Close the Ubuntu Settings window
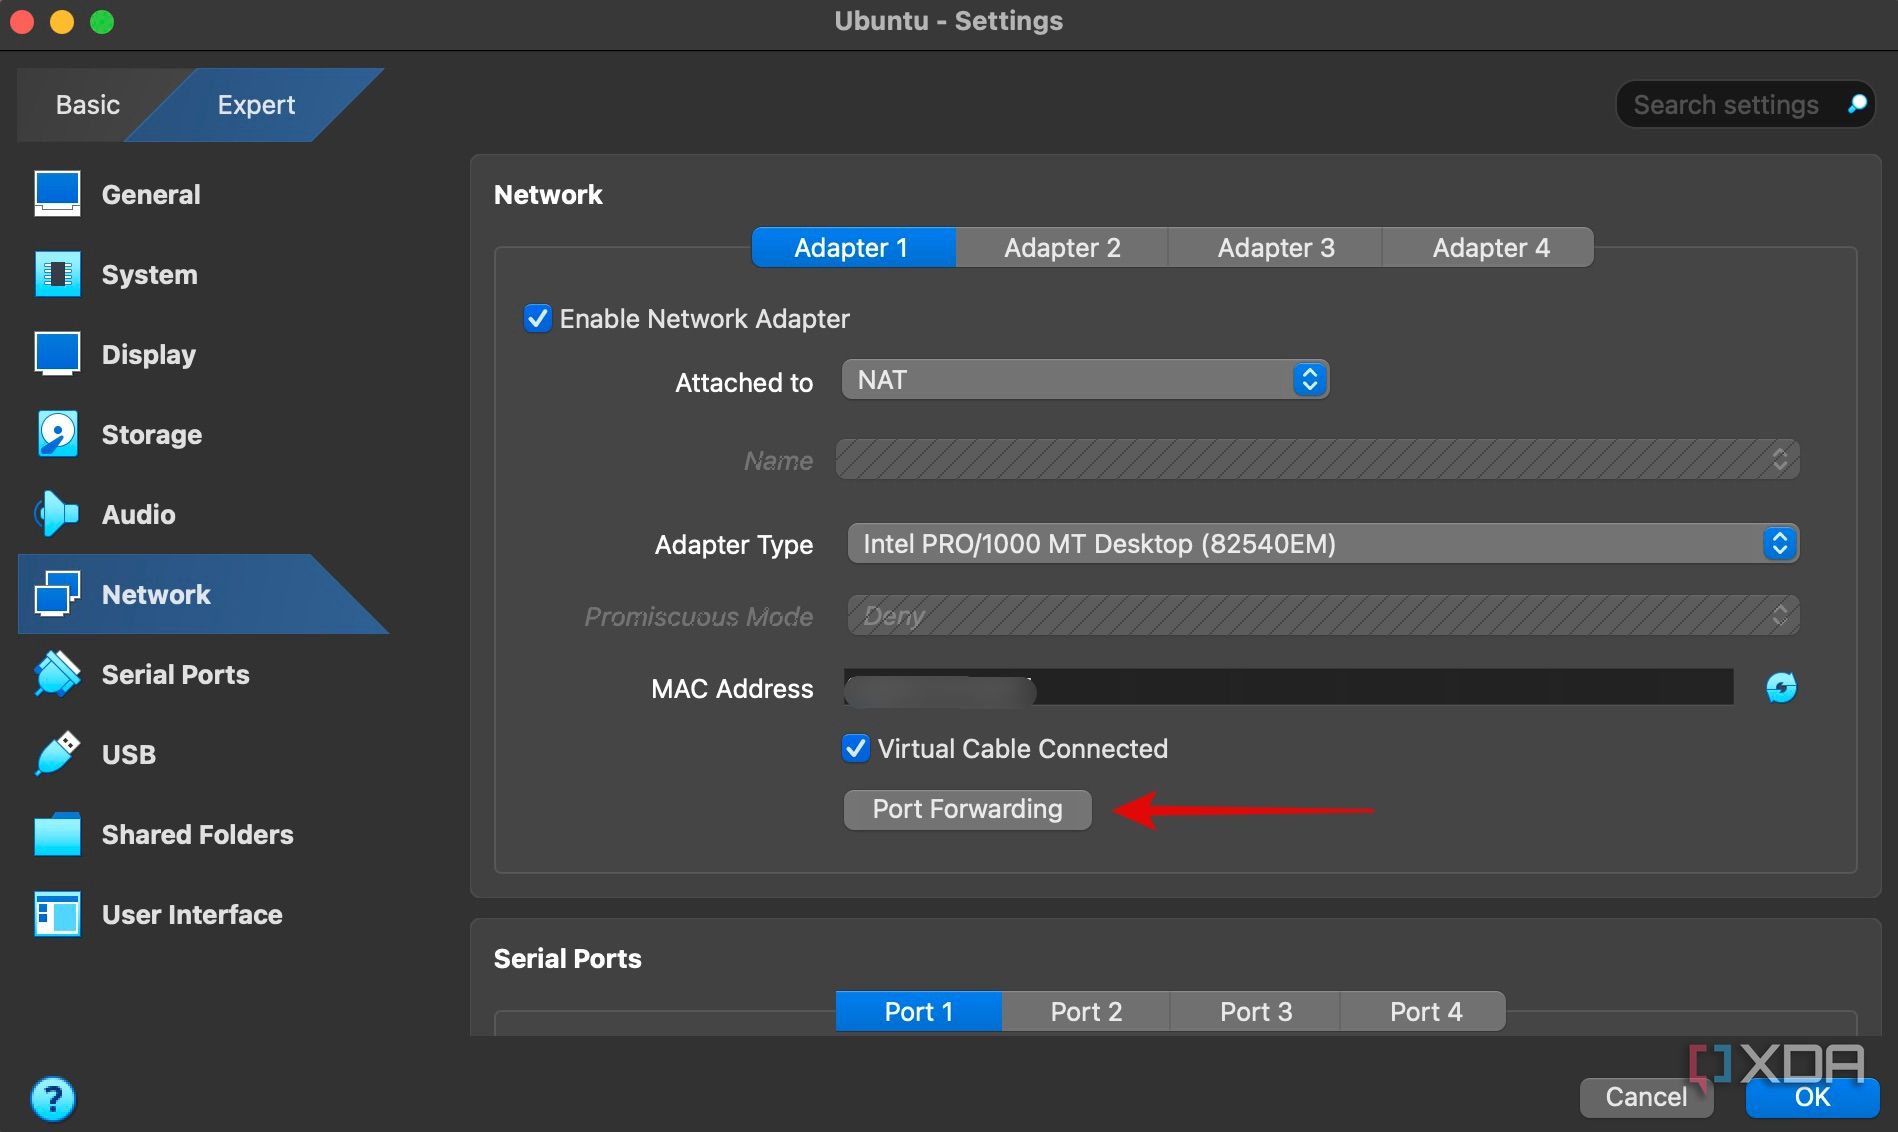The height and width of the screenshot is (1132, 1898). 22,21
